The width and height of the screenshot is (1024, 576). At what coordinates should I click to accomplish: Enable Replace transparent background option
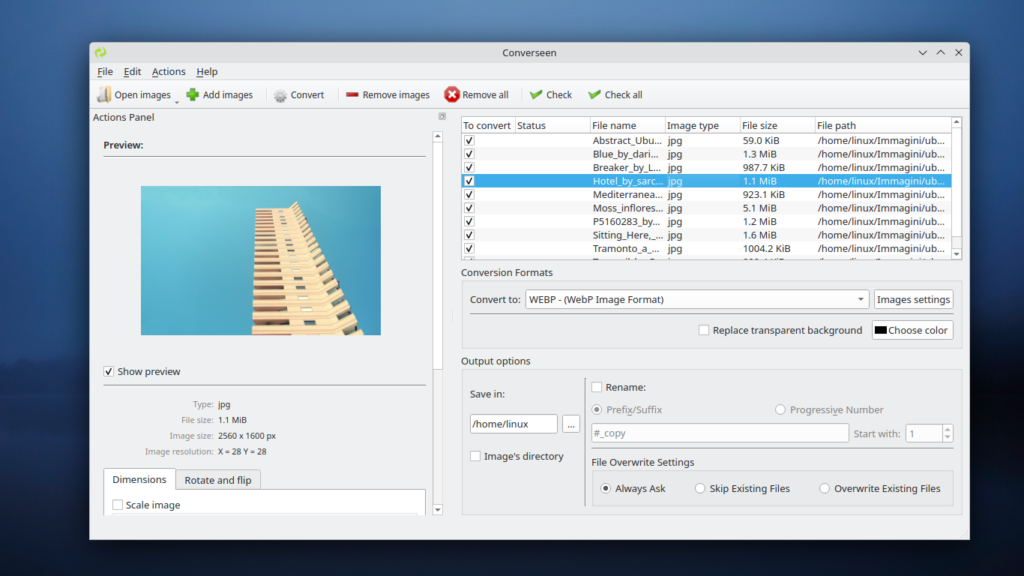click(704, 330)
